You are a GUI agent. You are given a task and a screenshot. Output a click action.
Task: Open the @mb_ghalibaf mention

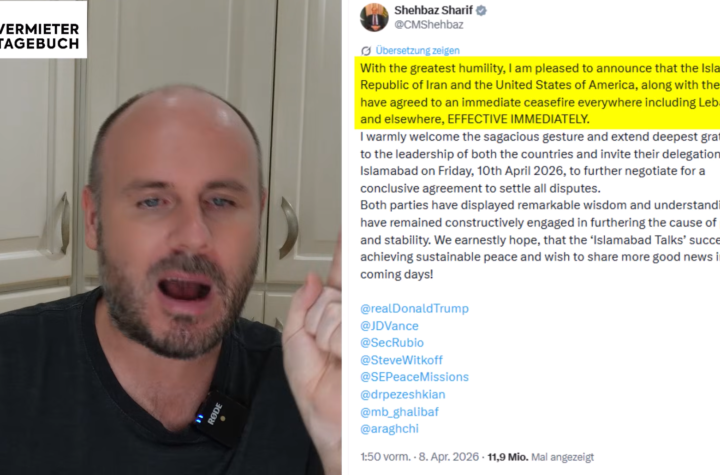point(399,412)
